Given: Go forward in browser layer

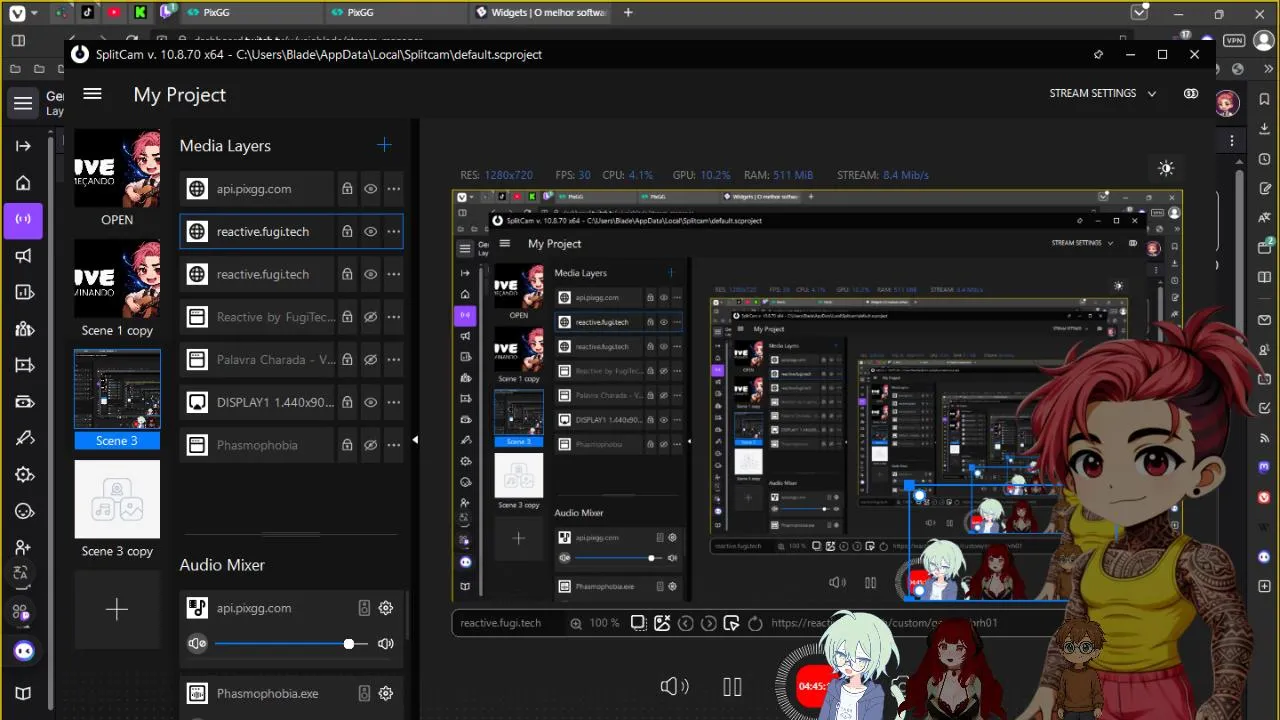Looking at the screenshot, I should [x=708, y=623].
